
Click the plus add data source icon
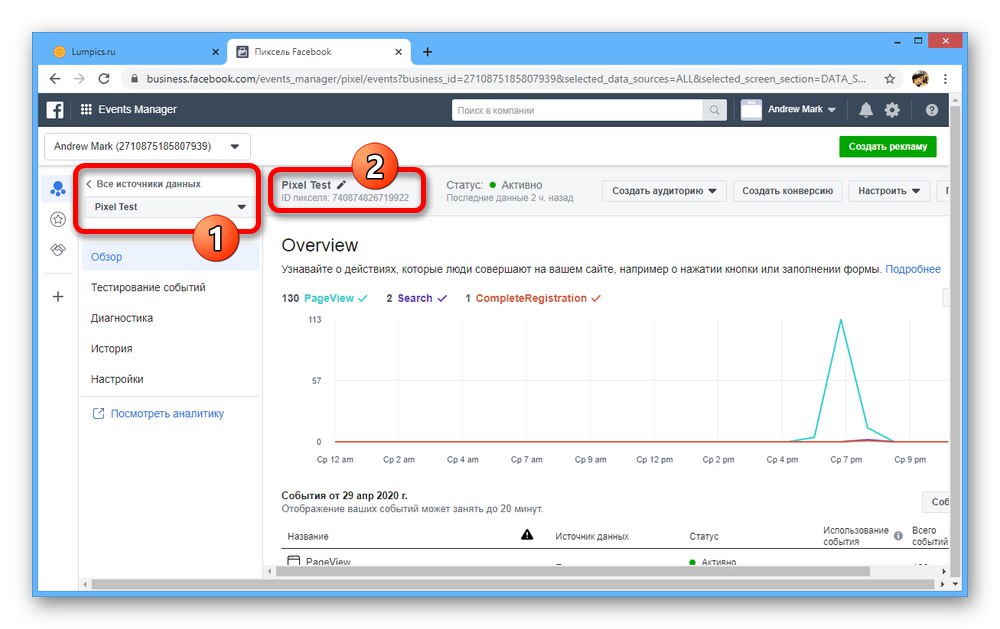pyautogui.click(x=58, y=297)
